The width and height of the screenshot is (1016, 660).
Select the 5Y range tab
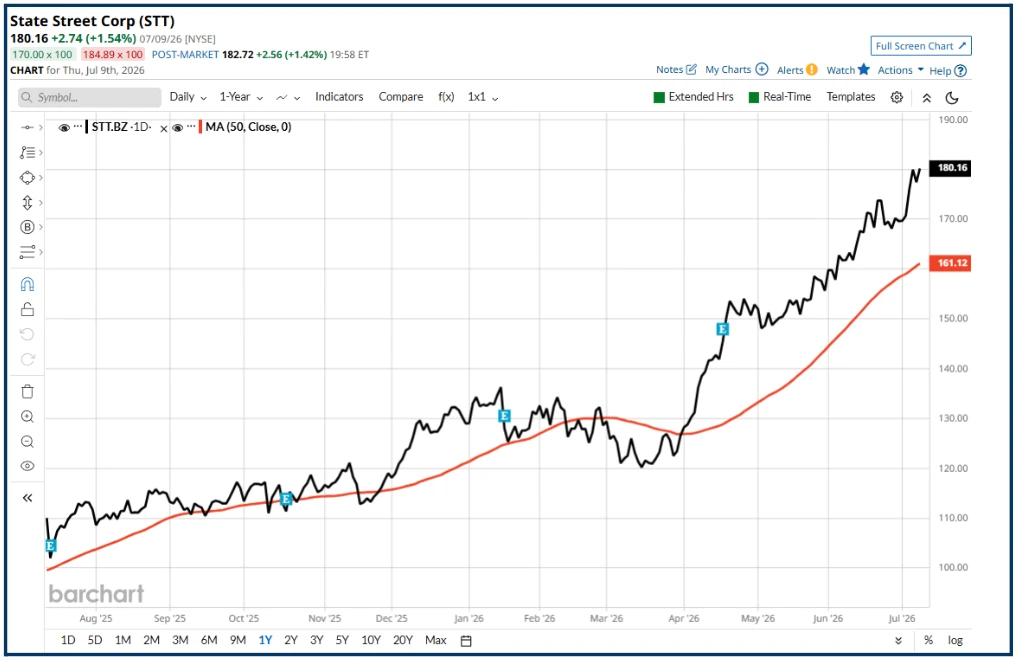tap(342, 640)
